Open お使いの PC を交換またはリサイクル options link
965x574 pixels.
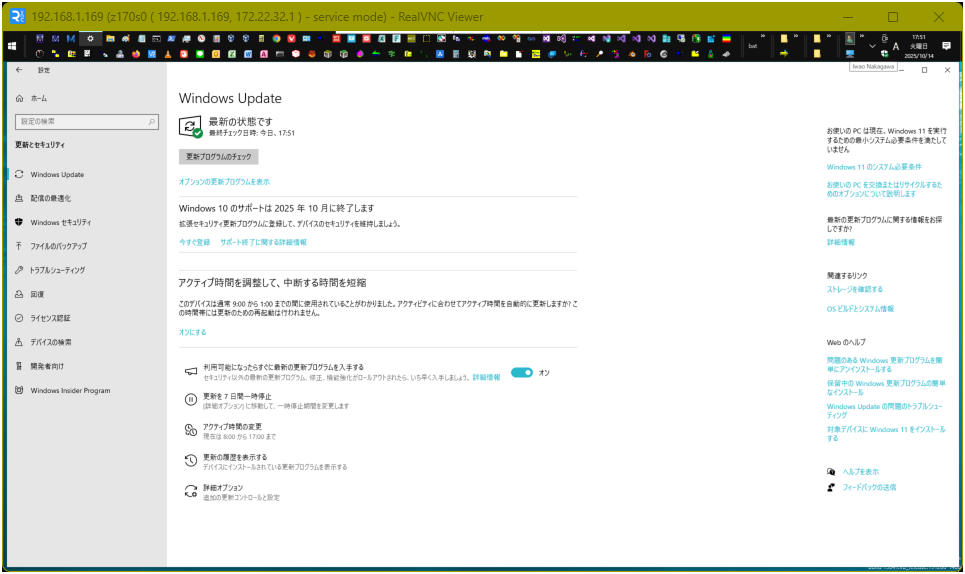tap(884, 189)
